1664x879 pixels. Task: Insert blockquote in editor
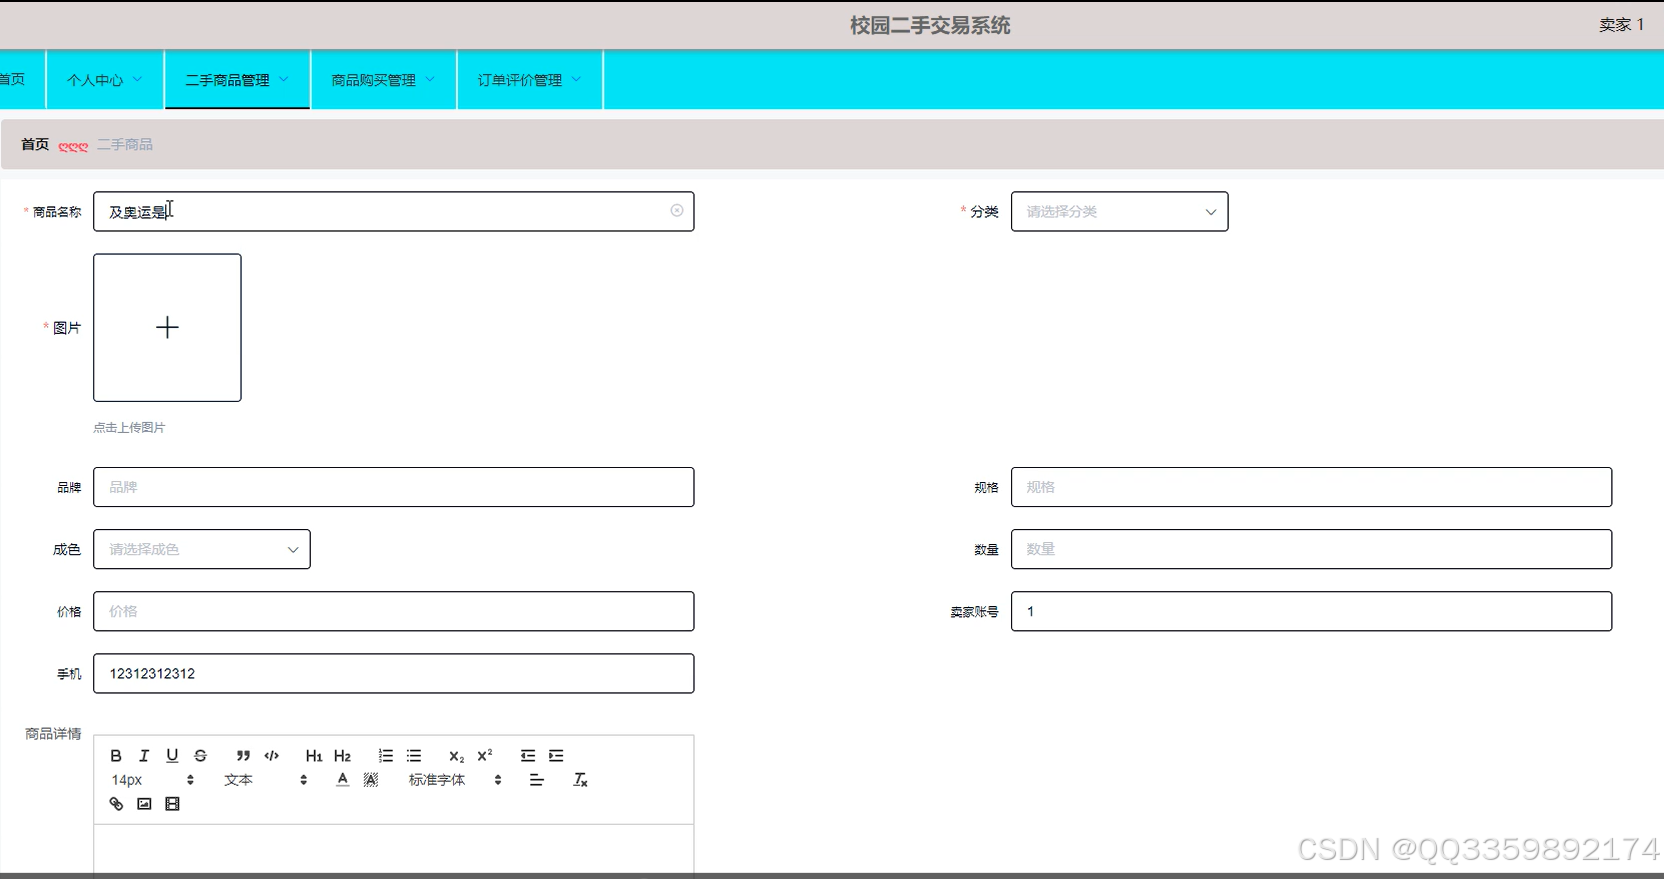pos(243,756)
